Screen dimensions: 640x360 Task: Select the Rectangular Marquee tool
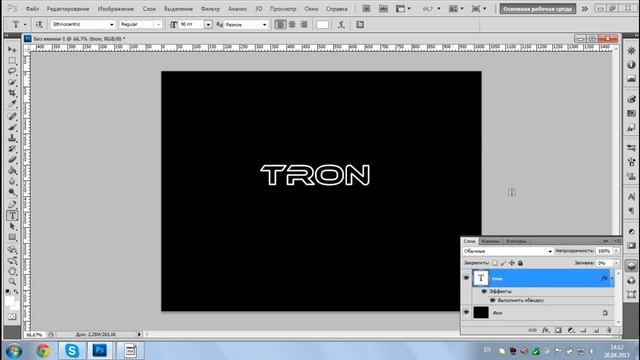[12, 61]
